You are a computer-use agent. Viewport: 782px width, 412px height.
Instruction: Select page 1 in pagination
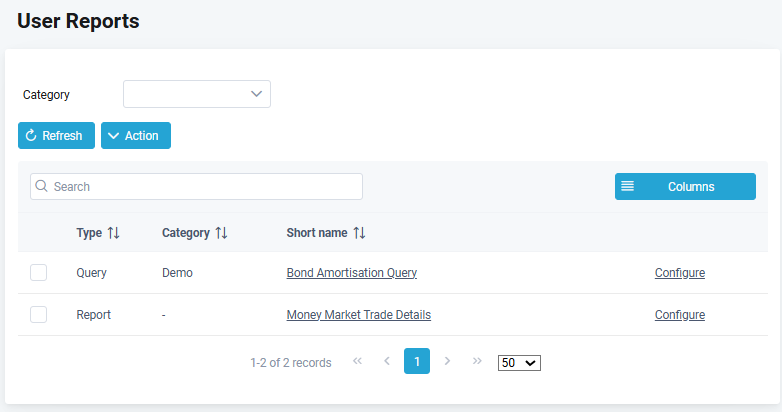[417, 361]
